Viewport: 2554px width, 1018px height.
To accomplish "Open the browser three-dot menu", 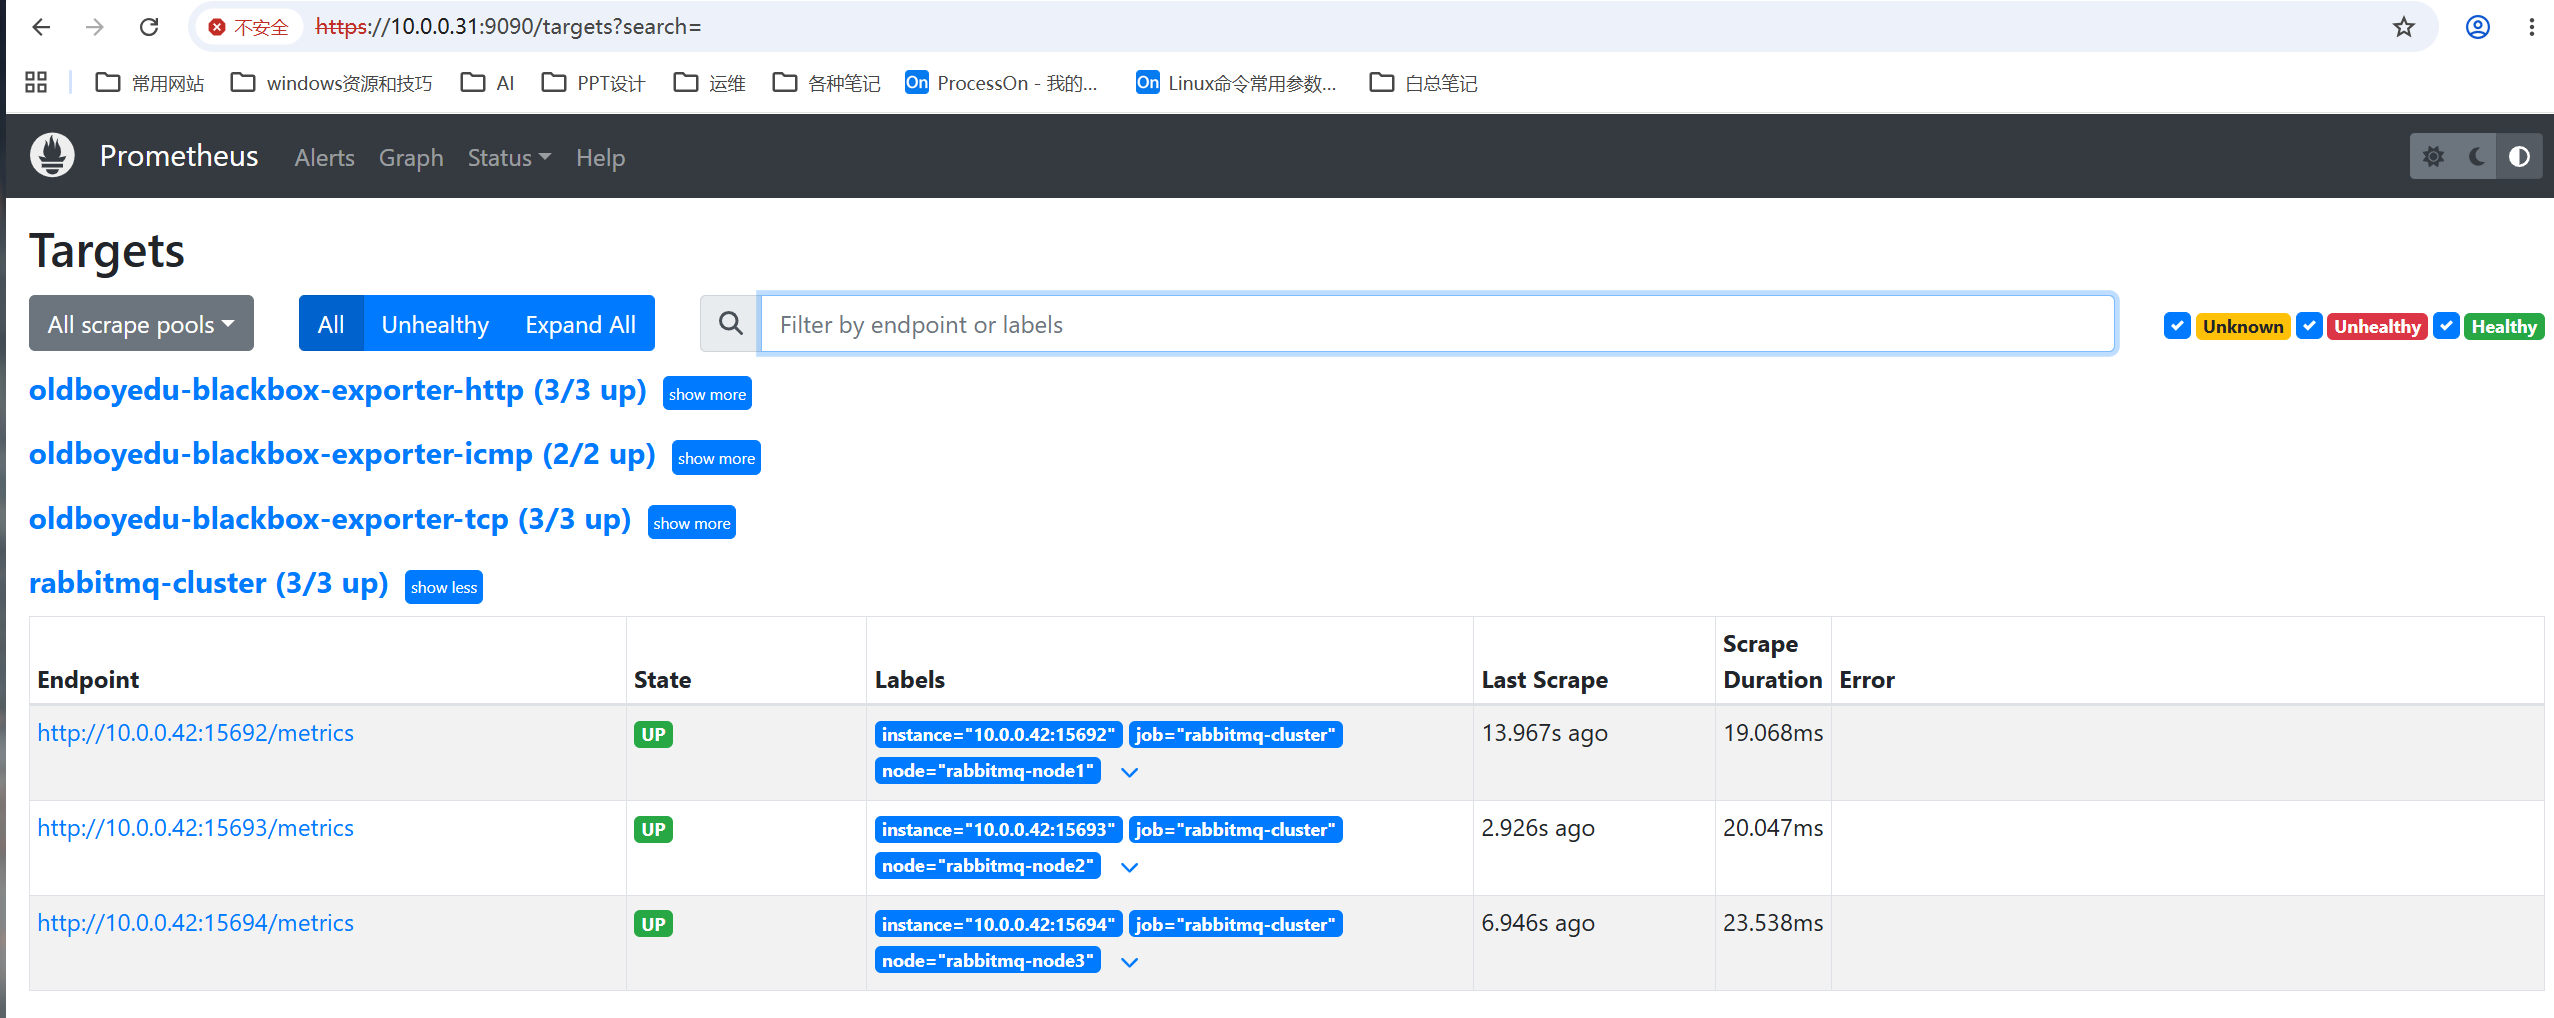I will tap(2532, 27).
